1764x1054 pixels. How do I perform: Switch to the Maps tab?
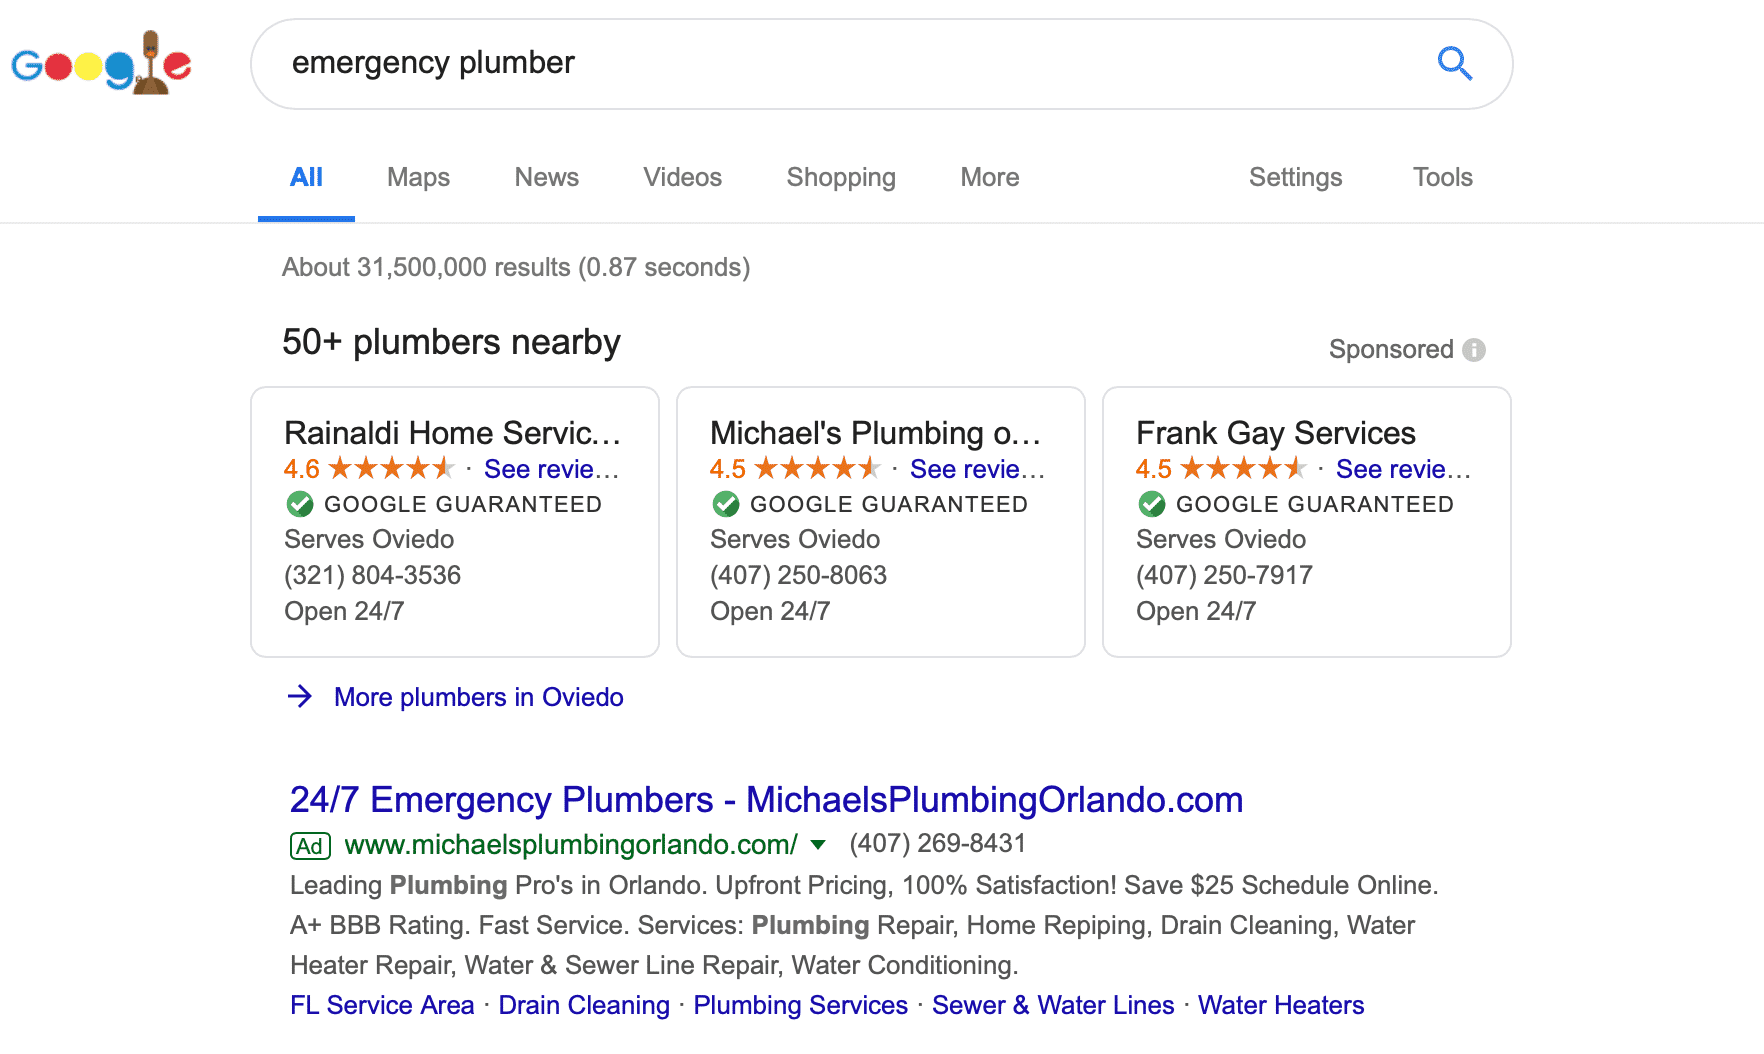click(418, 178)
